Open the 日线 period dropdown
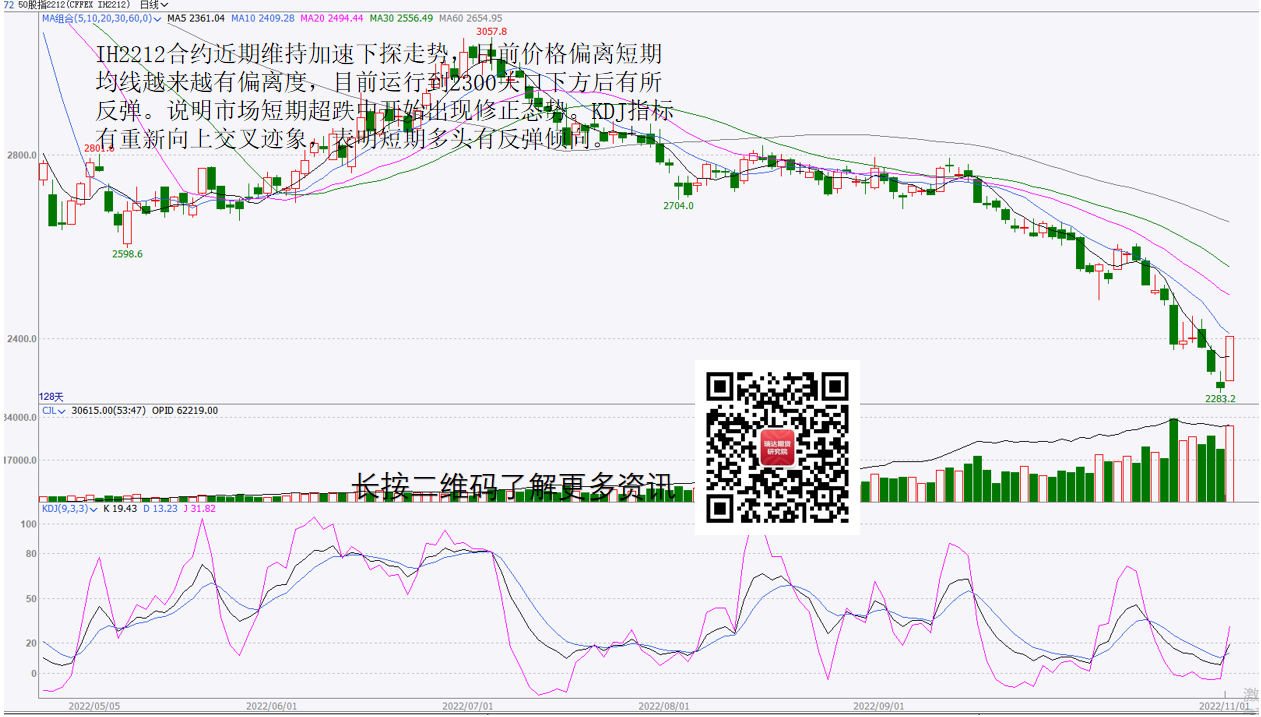The image size is (1261, 717). point(153,5)
